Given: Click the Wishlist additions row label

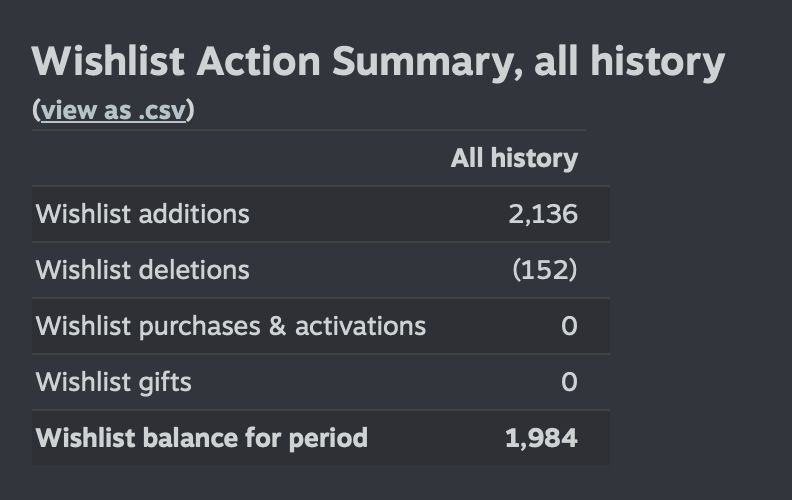Looking at the screenshot, I should point(142,214).
